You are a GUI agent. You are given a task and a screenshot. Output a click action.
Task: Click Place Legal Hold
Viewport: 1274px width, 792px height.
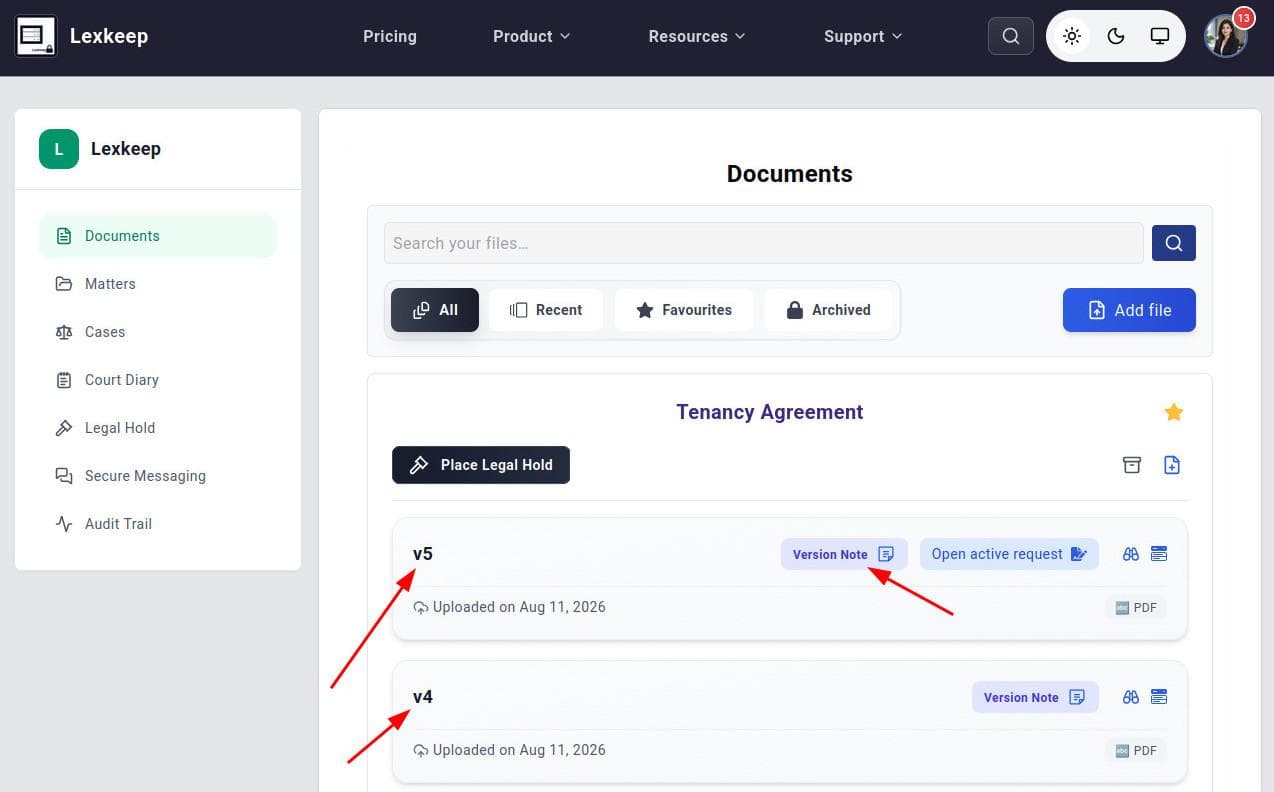coord(481,465)
